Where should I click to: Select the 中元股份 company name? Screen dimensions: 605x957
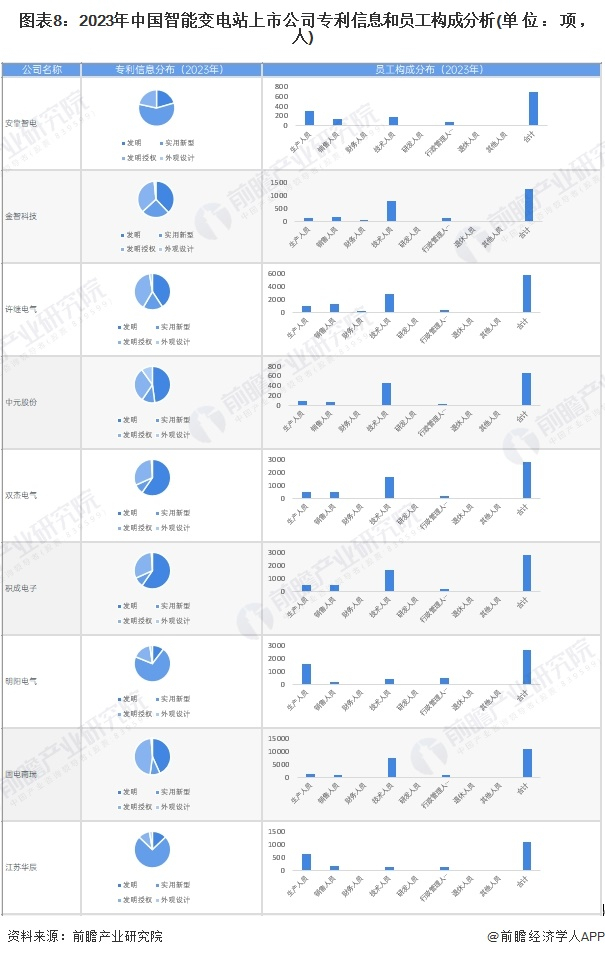[22, 402]
